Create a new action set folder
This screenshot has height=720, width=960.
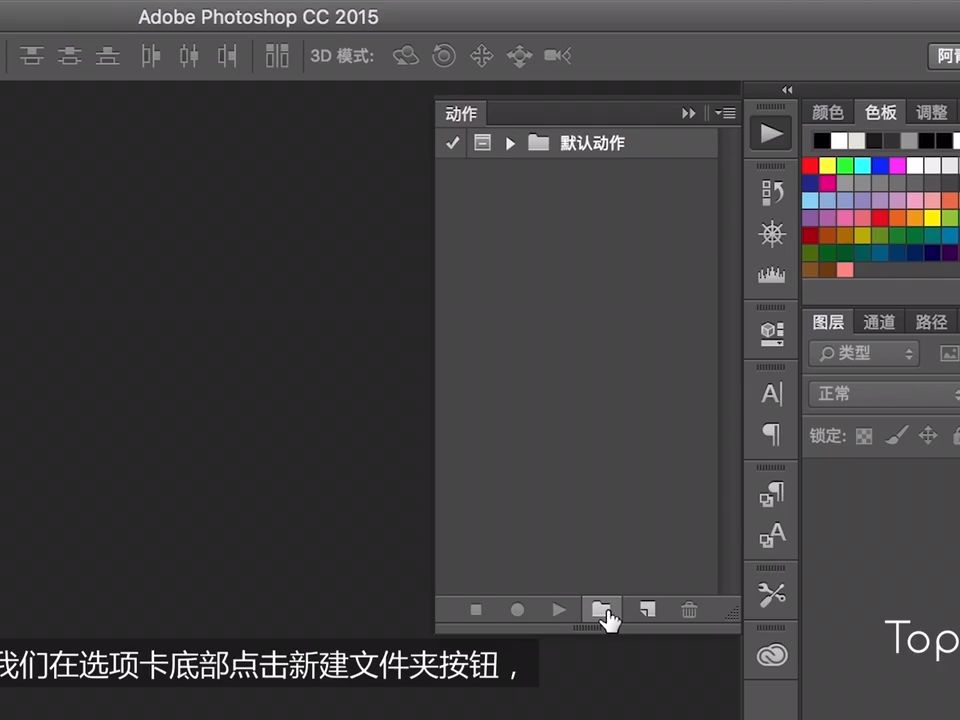coord(602,610)
